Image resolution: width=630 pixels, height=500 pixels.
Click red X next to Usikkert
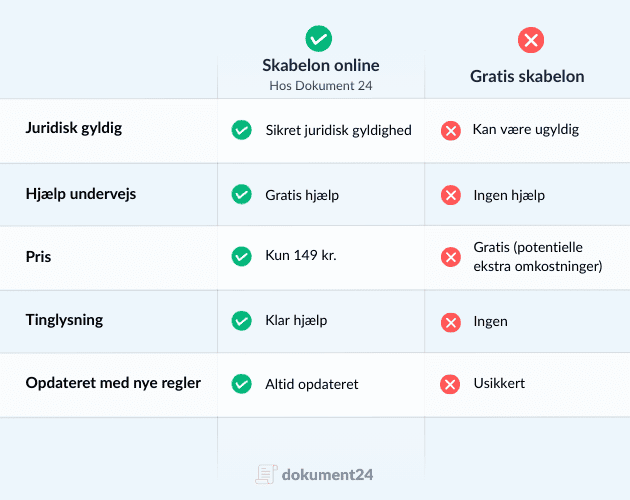point(451,384)
